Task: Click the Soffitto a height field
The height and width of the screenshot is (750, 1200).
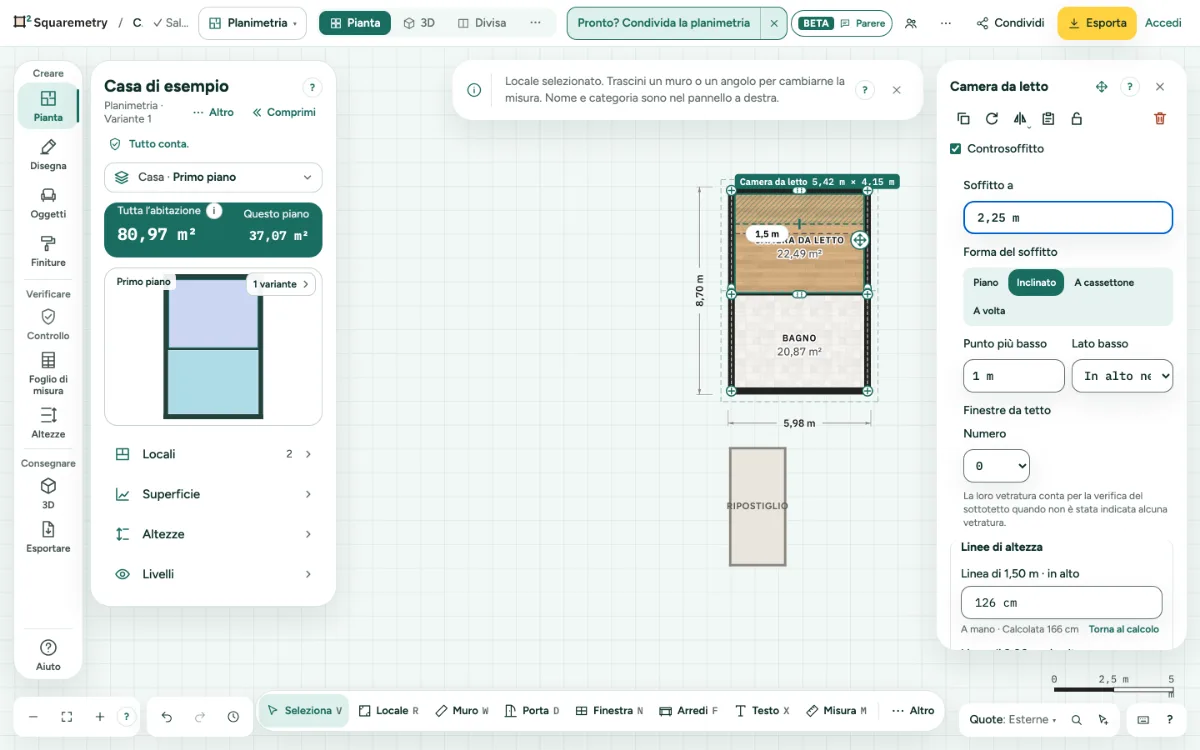Action: (1068, 218)
